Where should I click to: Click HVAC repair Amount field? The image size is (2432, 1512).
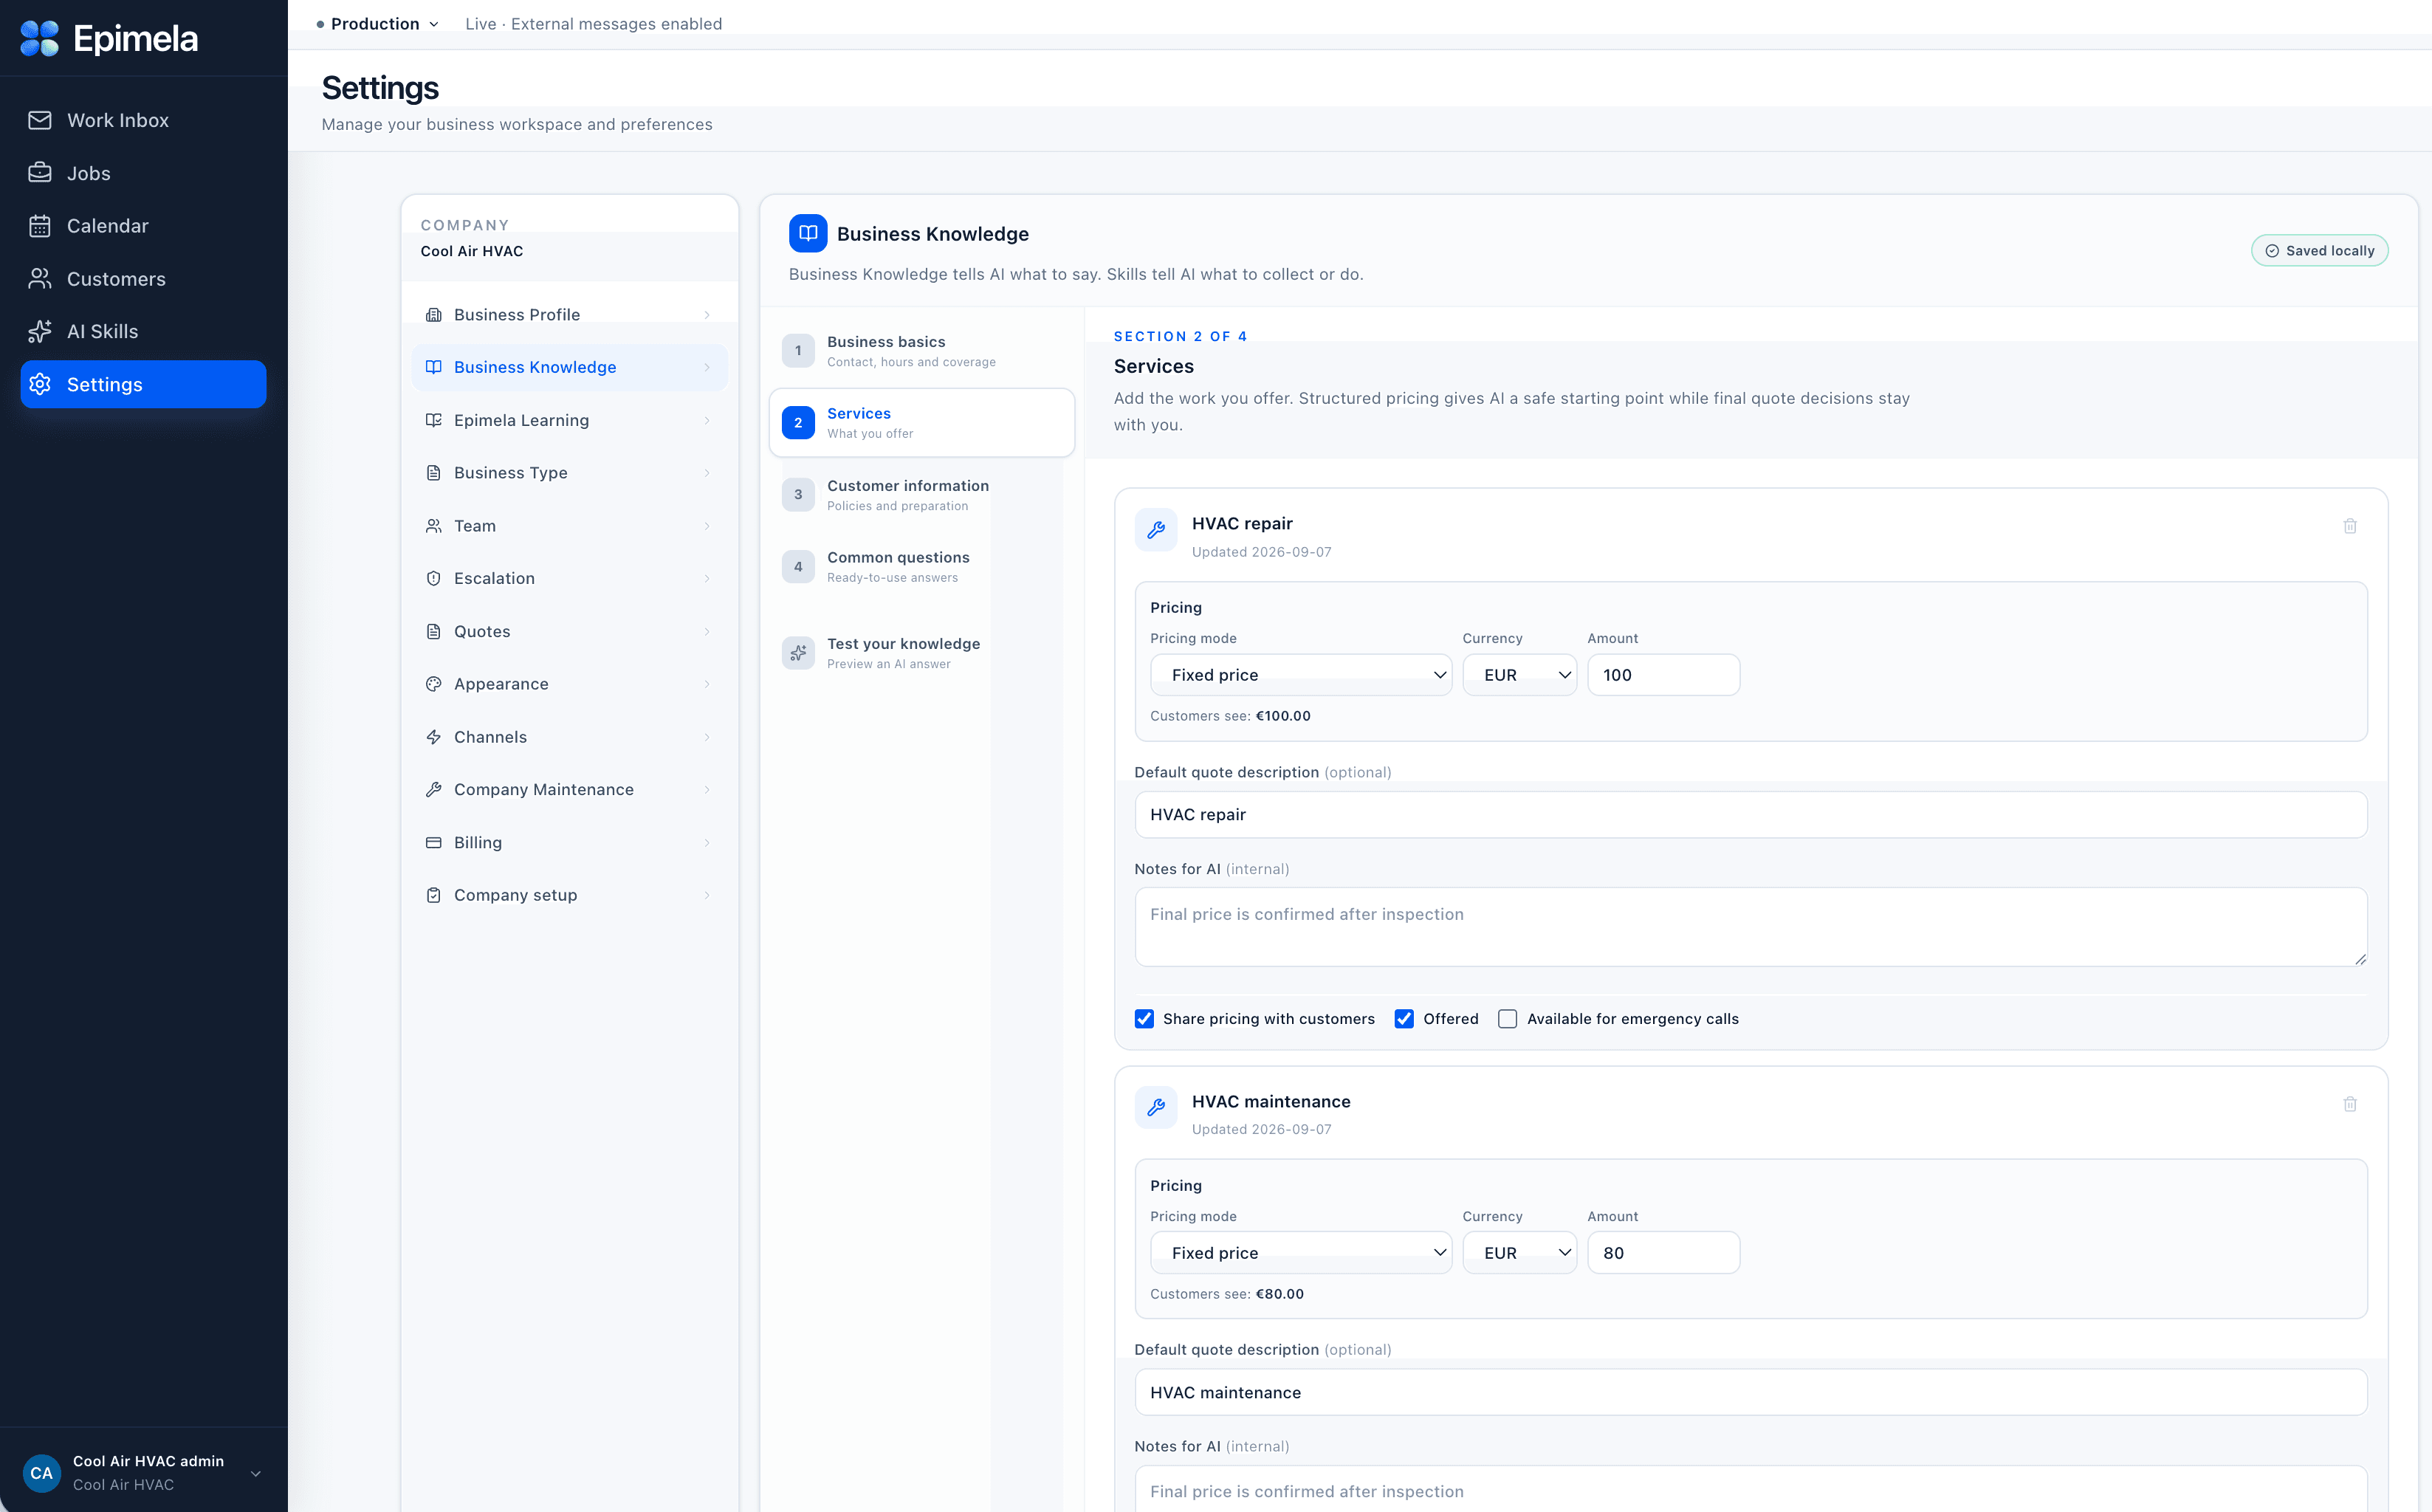[x=1663, y=675]
